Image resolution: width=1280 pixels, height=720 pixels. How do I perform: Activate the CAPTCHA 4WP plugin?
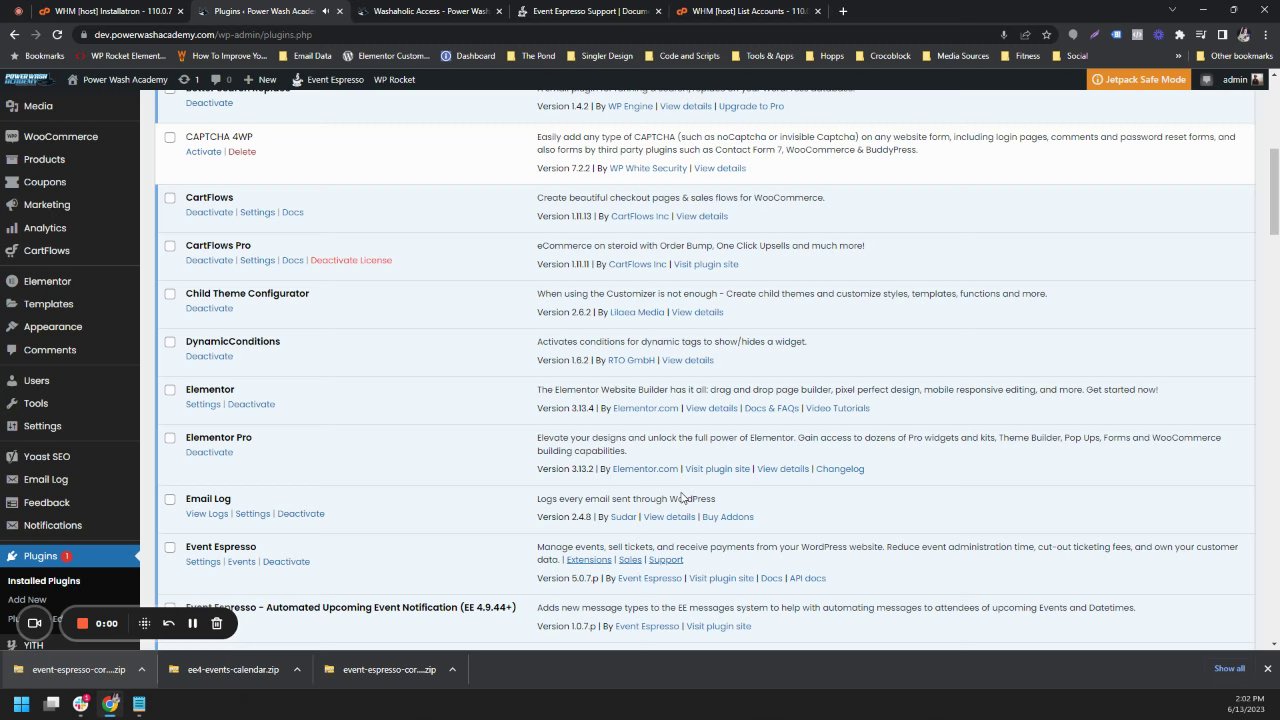pyautogui.click(x=203, y=152)
